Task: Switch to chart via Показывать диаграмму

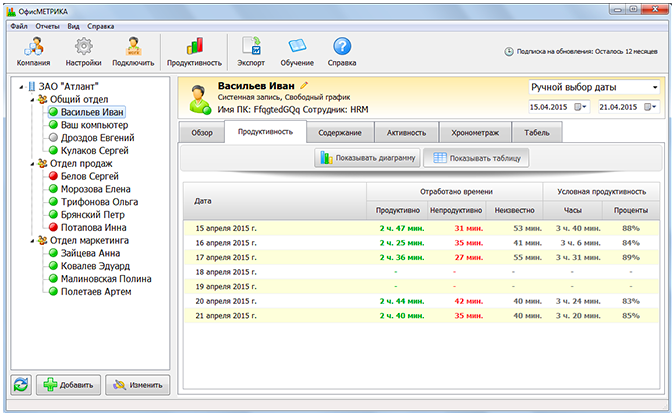Action: click(367, 158)
